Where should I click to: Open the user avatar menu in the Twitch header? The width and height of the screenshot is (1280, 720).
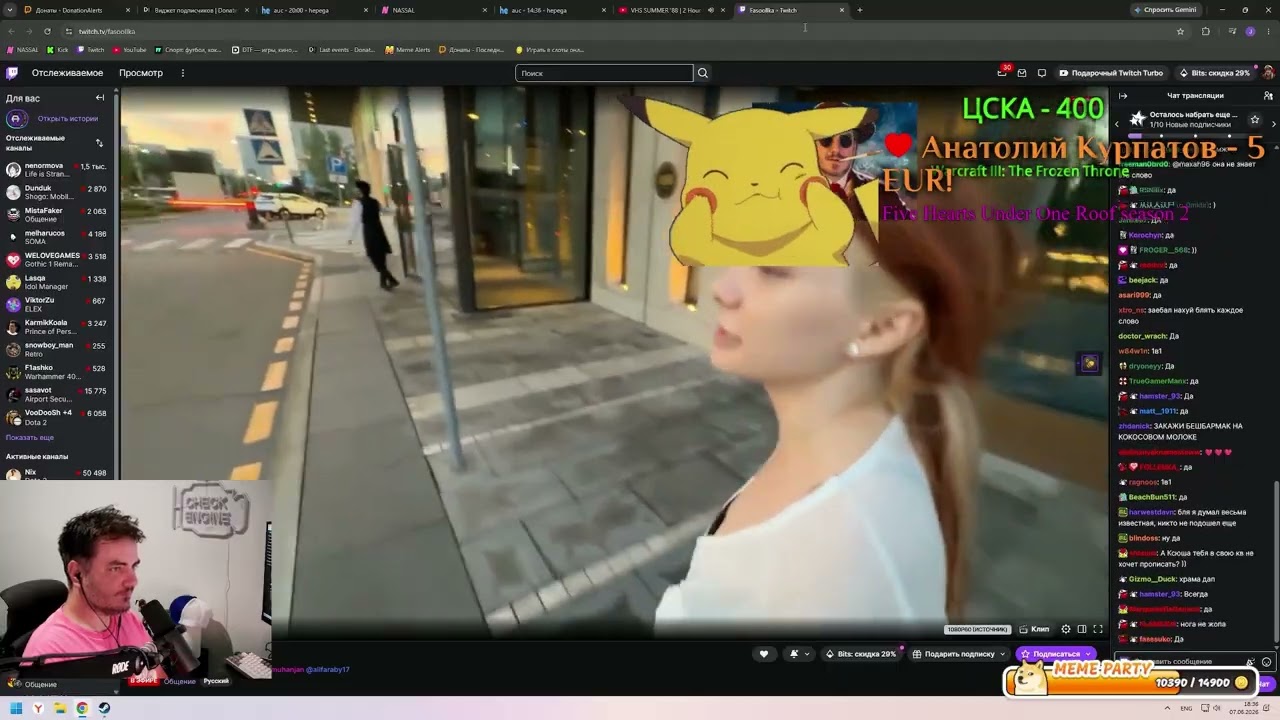coord(1268,73)
